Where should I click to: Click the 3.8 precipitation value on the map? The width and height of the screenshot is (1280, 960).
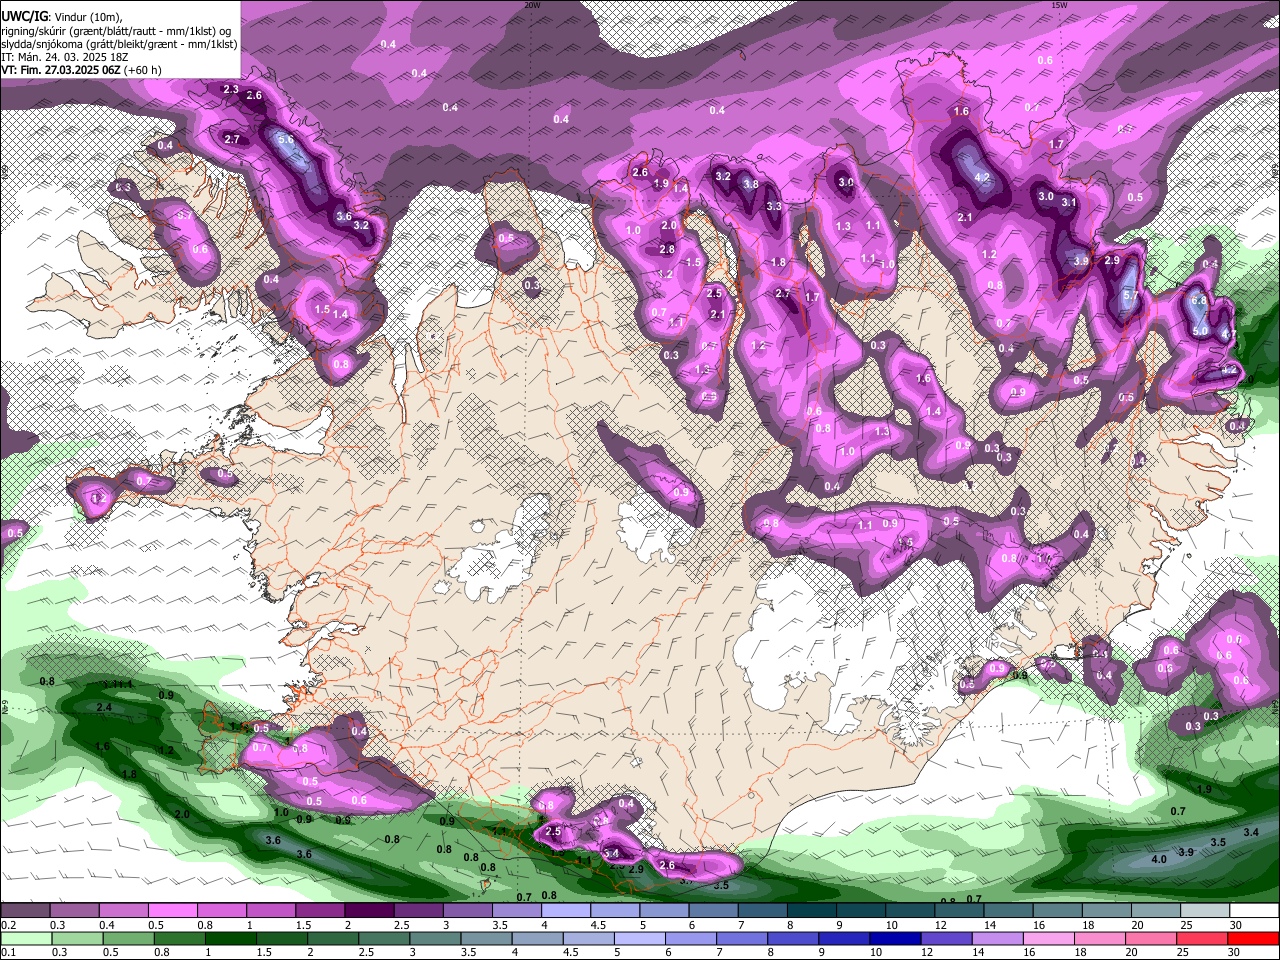751,185
